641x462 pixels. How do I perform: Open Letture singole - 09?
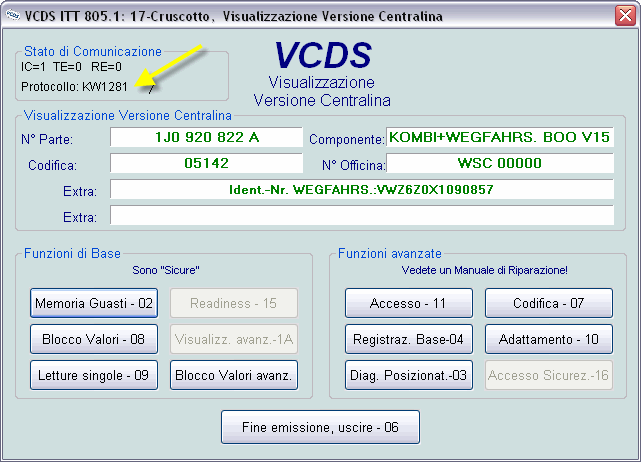coord(94,375)
